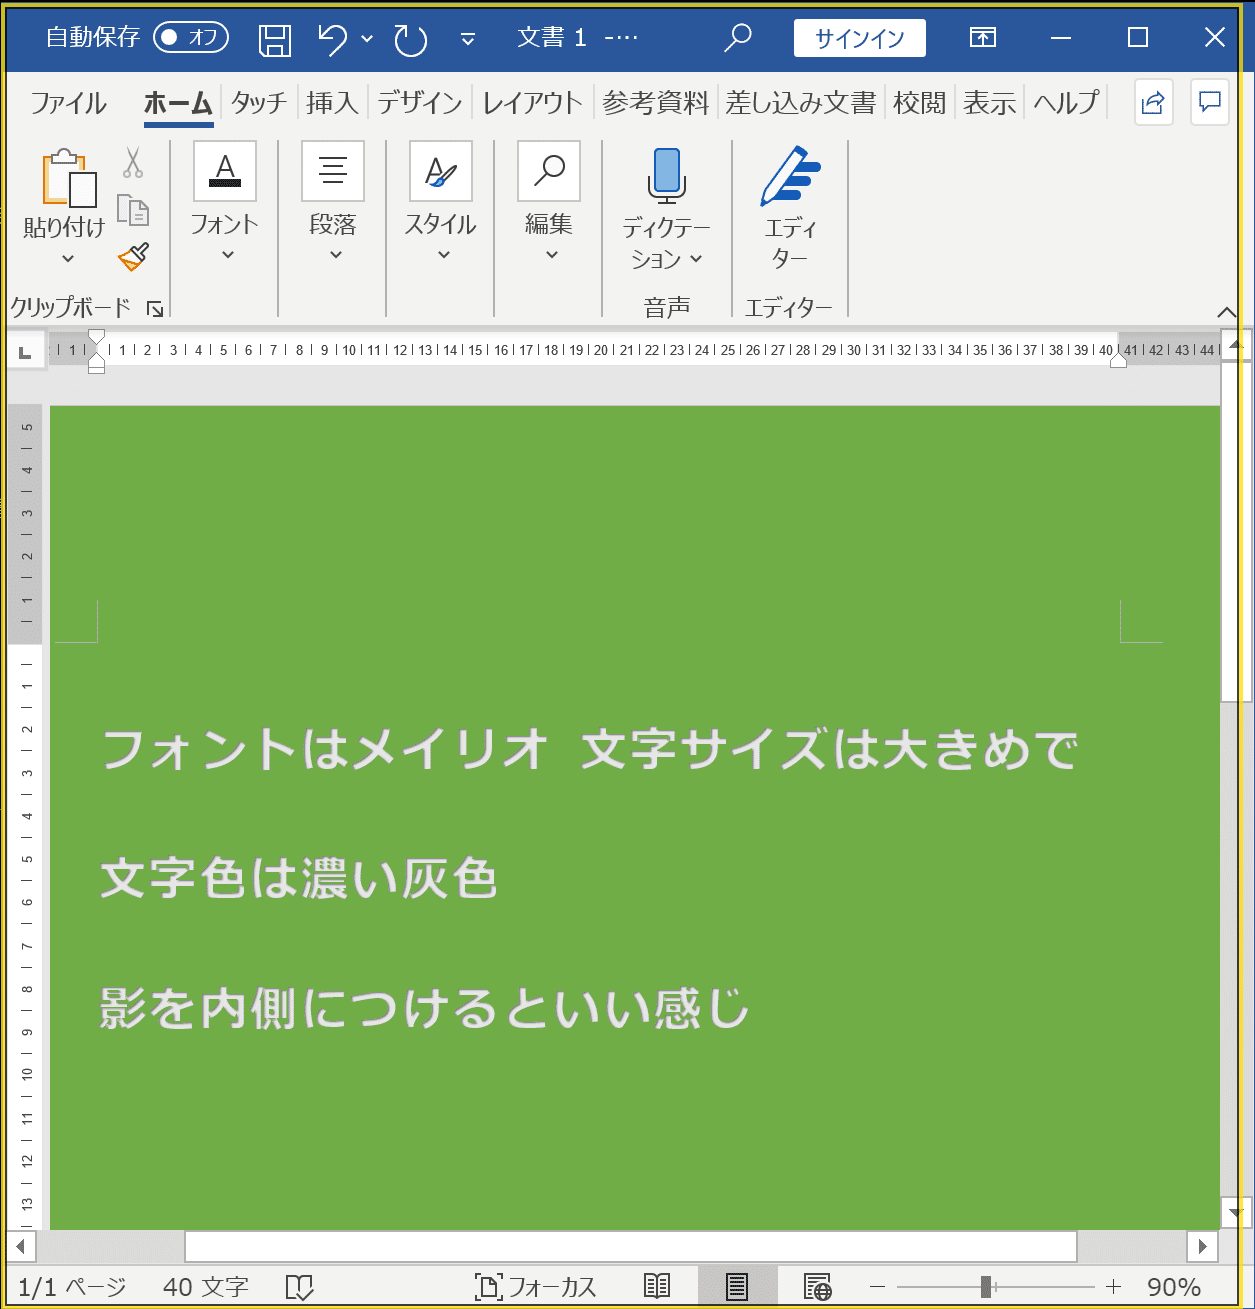Image resolution: width=1255 pixels, height=1309 pixels.
Task: Switch to Read Mode view icon
Action: tap(657, 1287)
